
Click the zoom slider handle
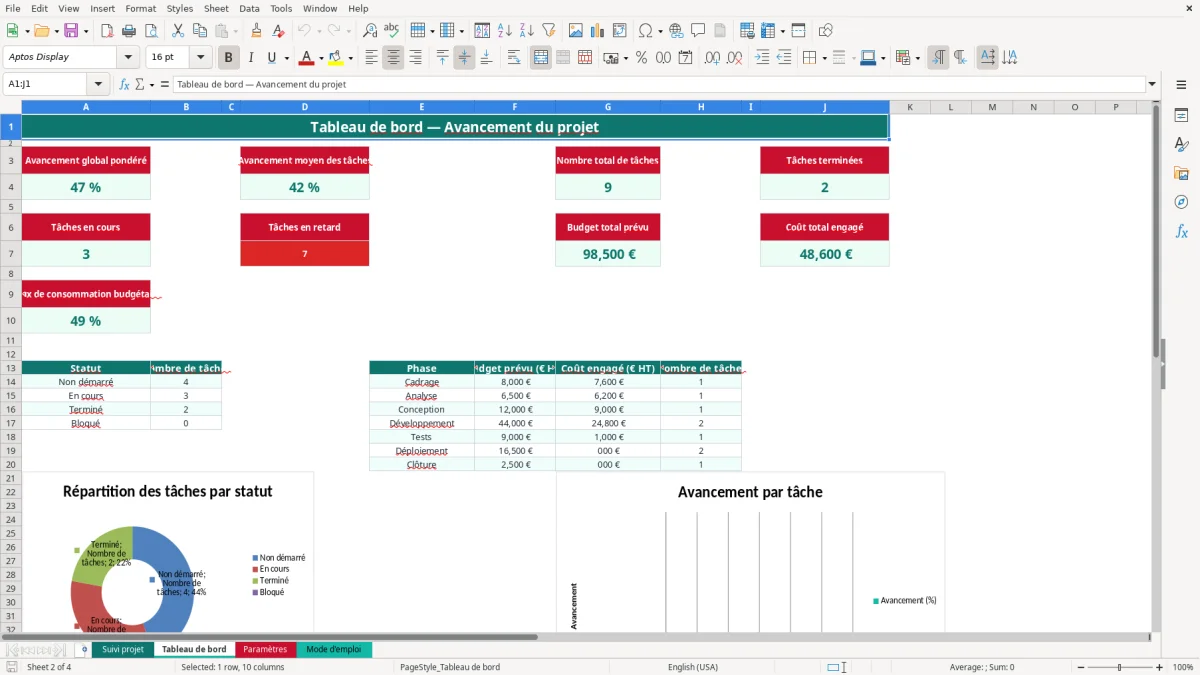[x=1119, y=667]
